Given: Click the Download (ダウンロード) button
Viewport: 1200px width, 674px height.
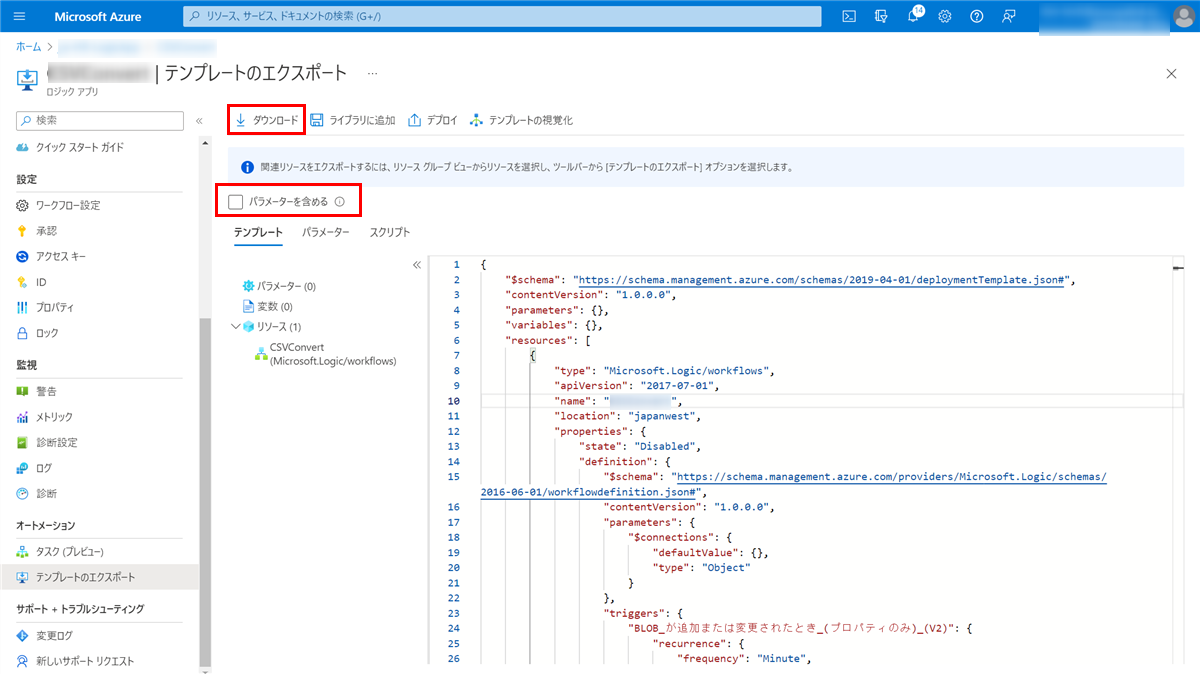Looking at the screenshot, I should [266, 120].
